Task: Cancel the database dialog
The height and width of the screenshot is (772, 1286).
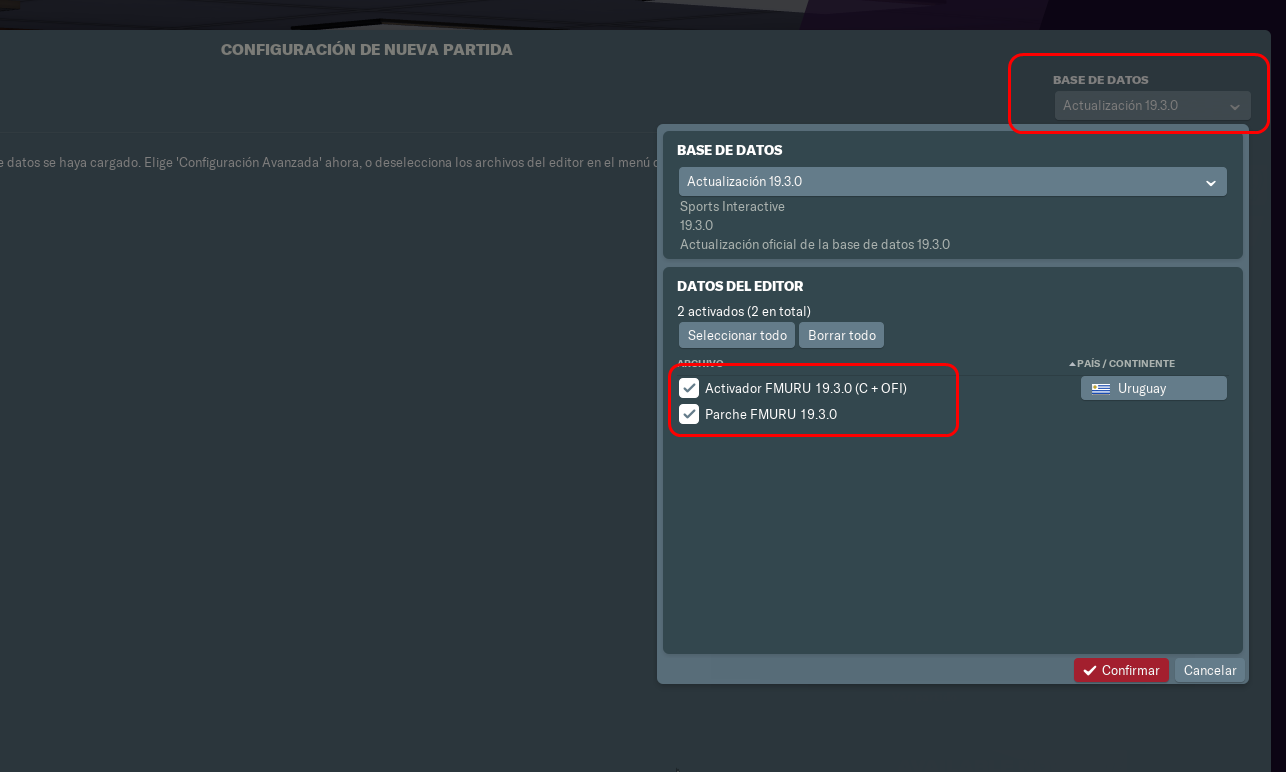Action: click(x=1210, y=670)
